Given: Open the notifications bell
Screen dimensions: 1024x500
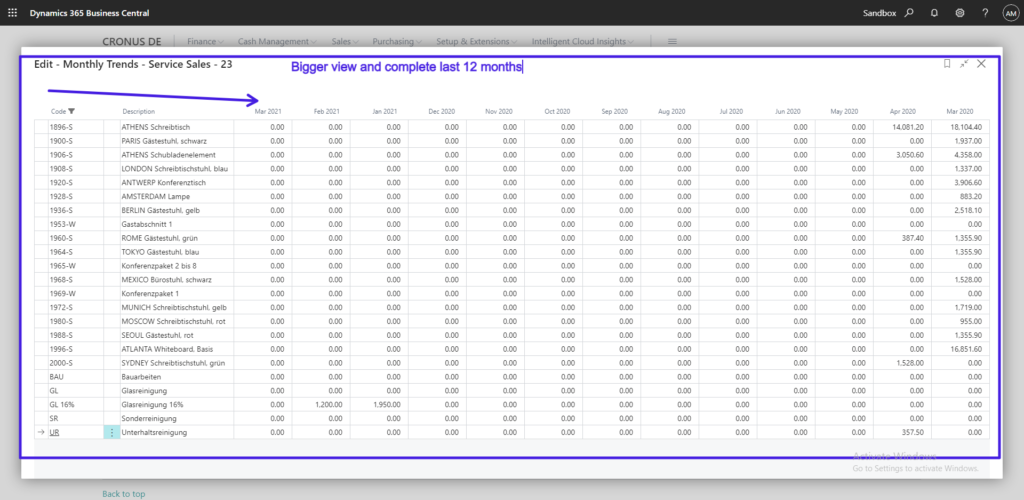Looking at the screenshot, I should (934, 13).
